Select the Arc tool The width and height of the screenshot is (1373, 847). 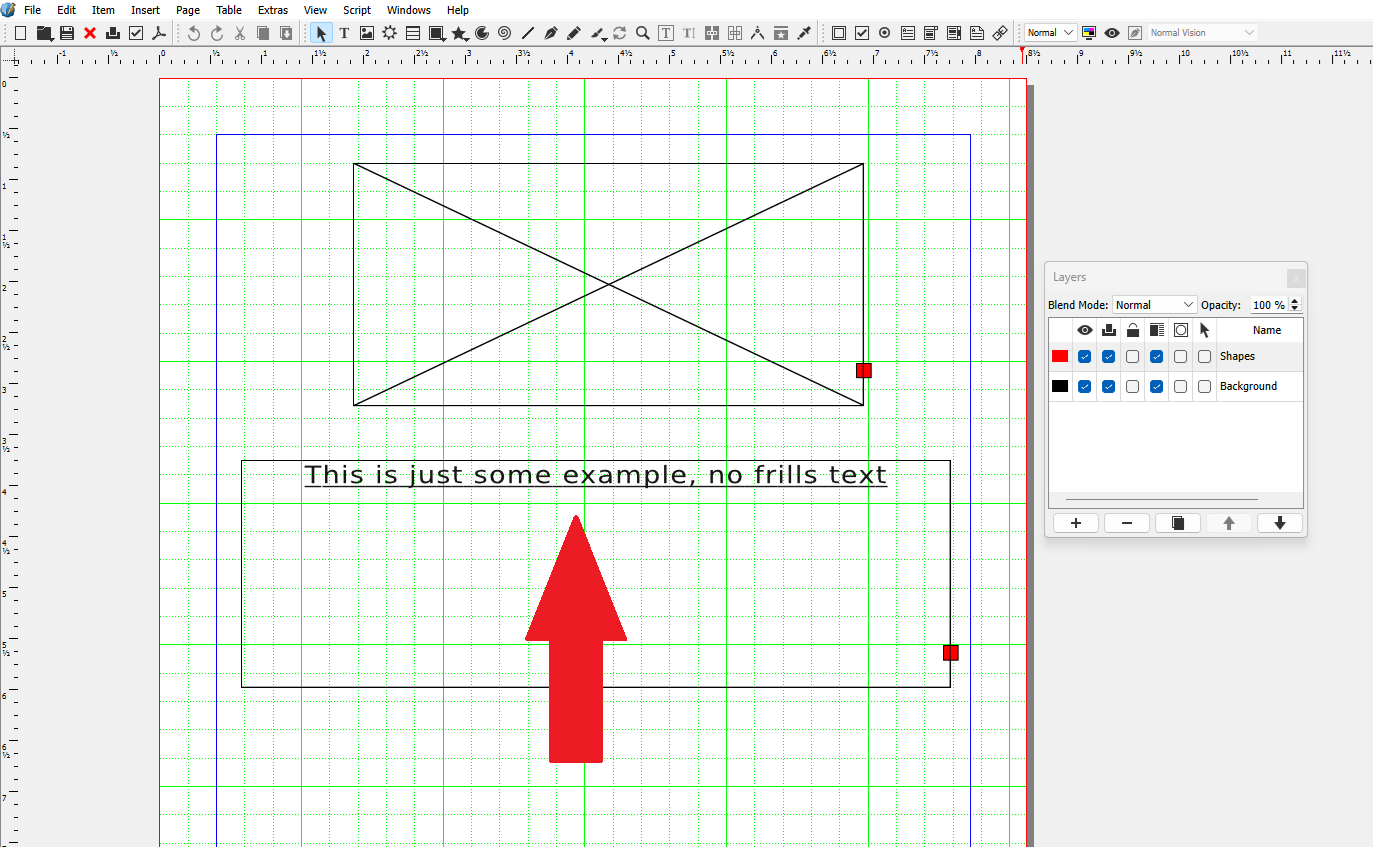(x=483, y=33)
